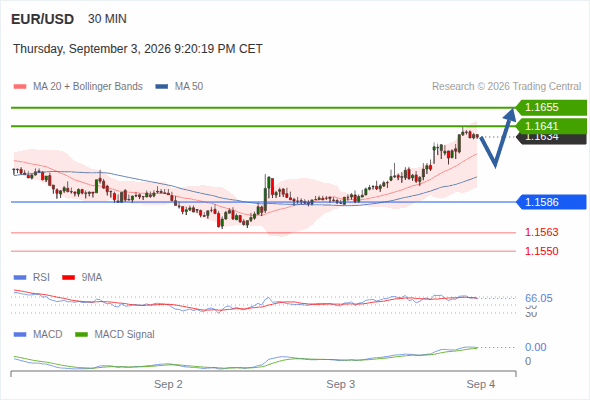Click the Sep 4 date axis label
Screen dimensions: 590x400
pyautogui.click(x=481, y=384)
